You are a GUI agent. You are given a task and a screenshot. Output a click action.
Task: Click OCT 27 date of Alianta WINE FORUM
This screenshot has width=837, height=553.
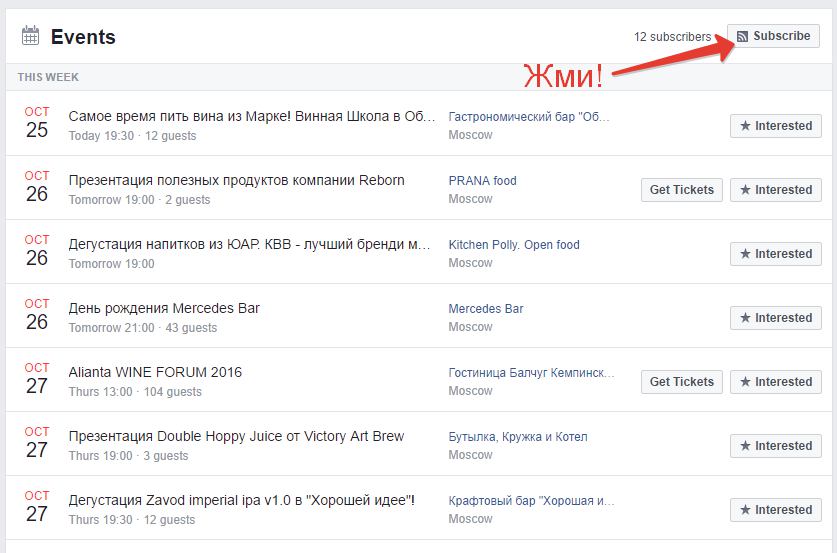[x=37, y=379]
